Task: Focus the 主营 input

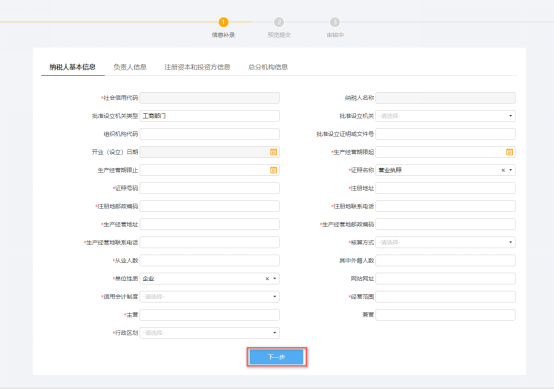Action: point(210,315)
